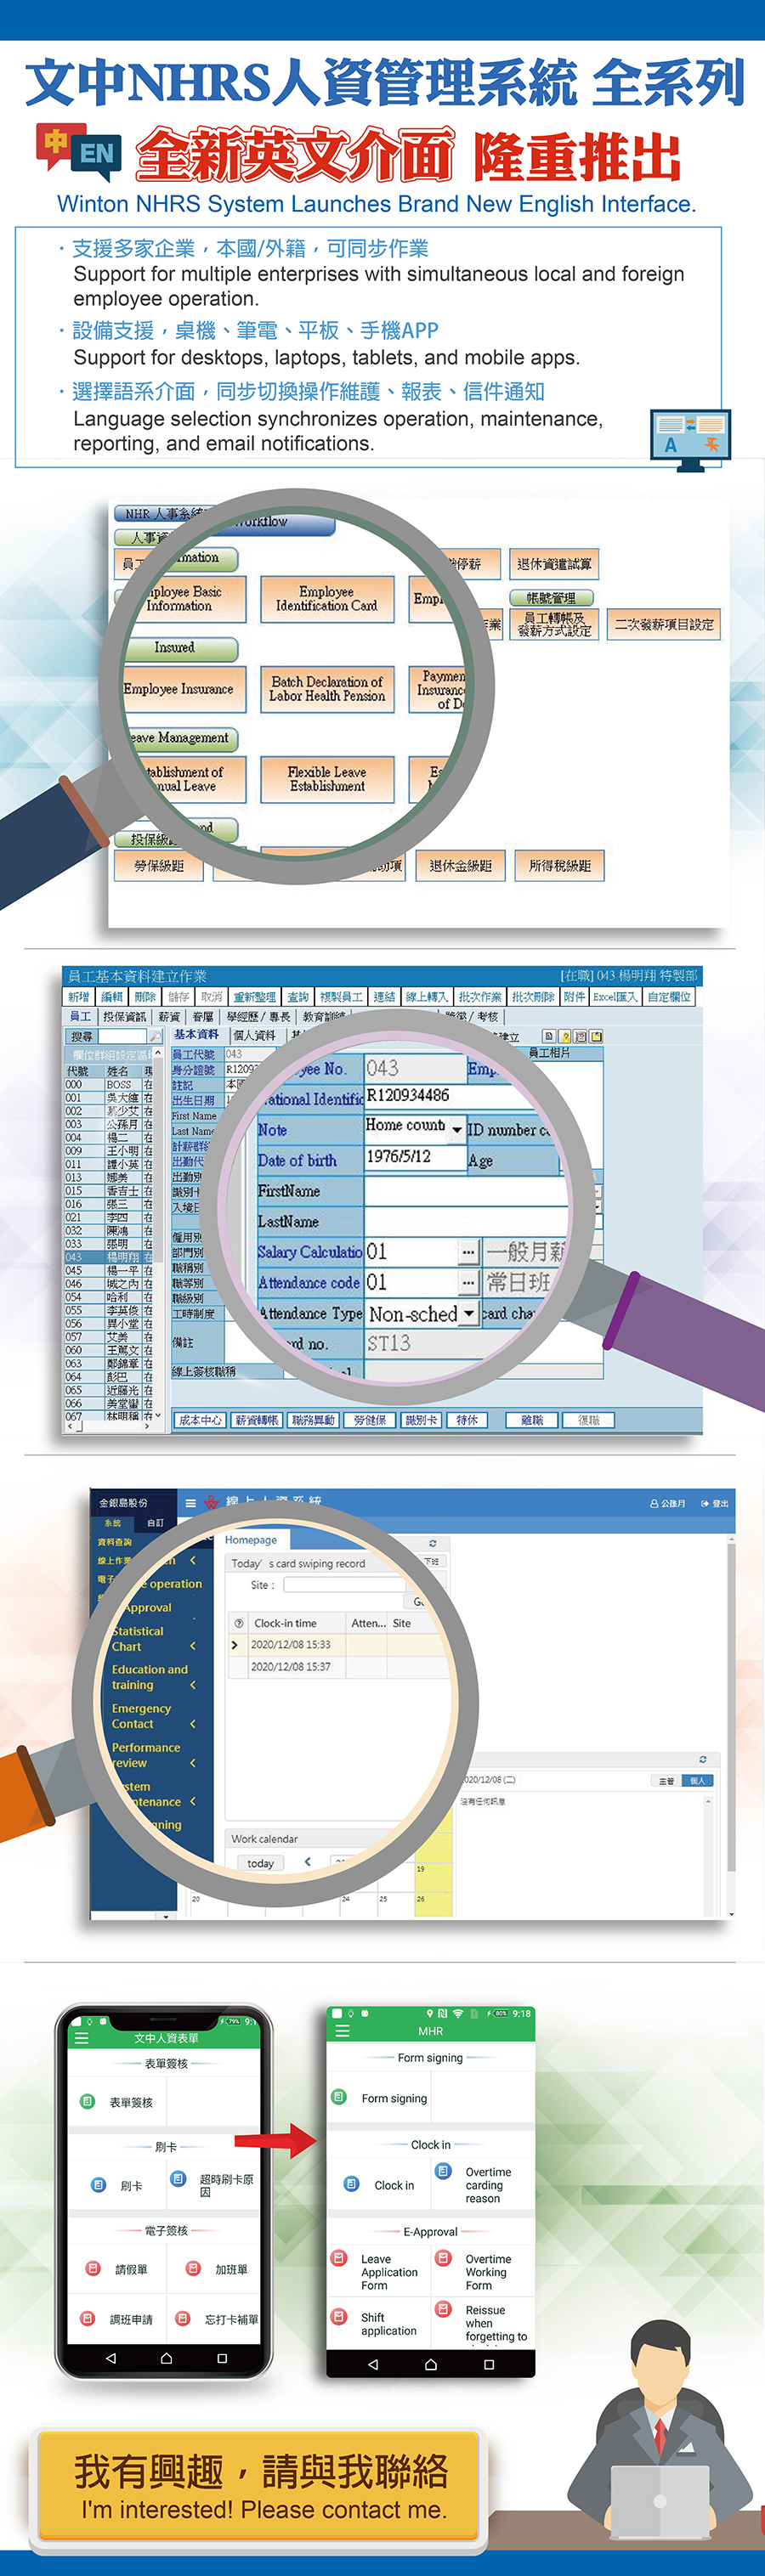Click the Site input field
This screenshot has height=2576, width=765.
pyautogui.click(x=344, y=1585)
